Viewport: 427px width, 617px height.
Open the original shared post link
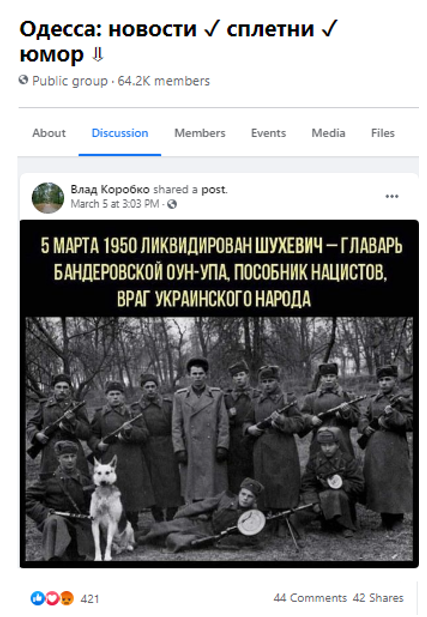click(214, 189)
